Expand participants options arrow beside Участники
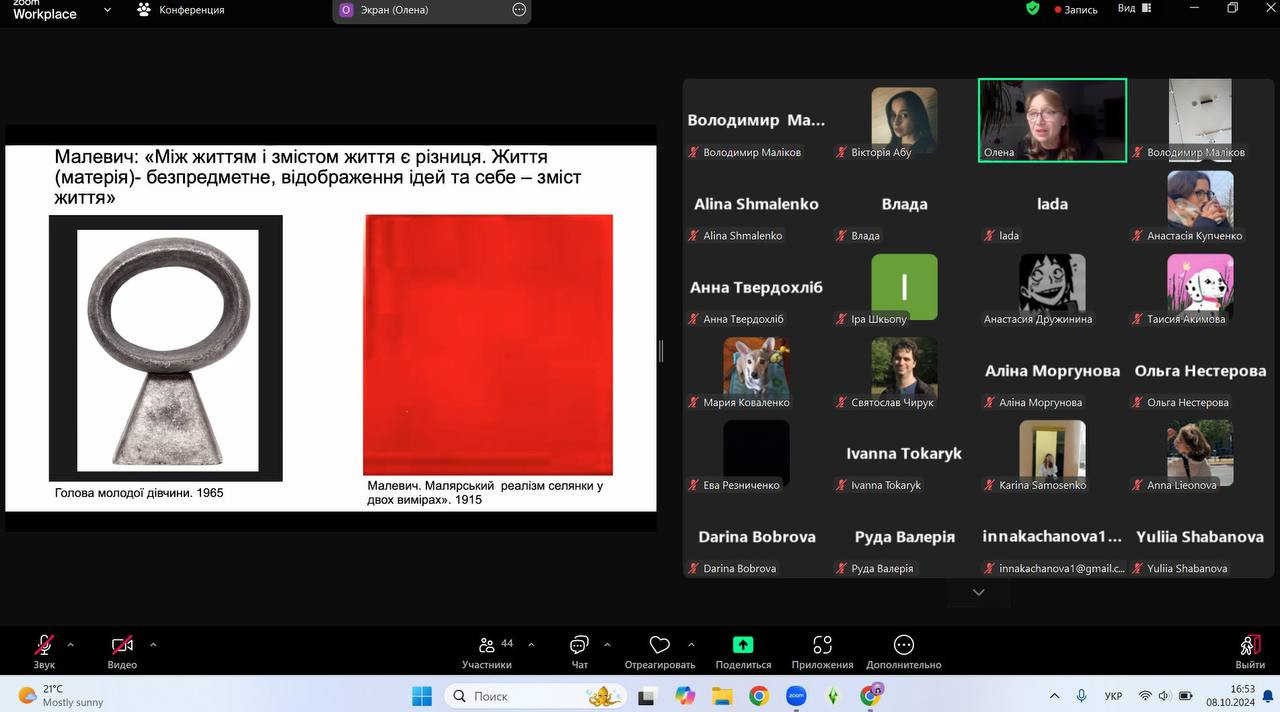This screenshot has height=712, width=1280. click(x=531, y=644)
